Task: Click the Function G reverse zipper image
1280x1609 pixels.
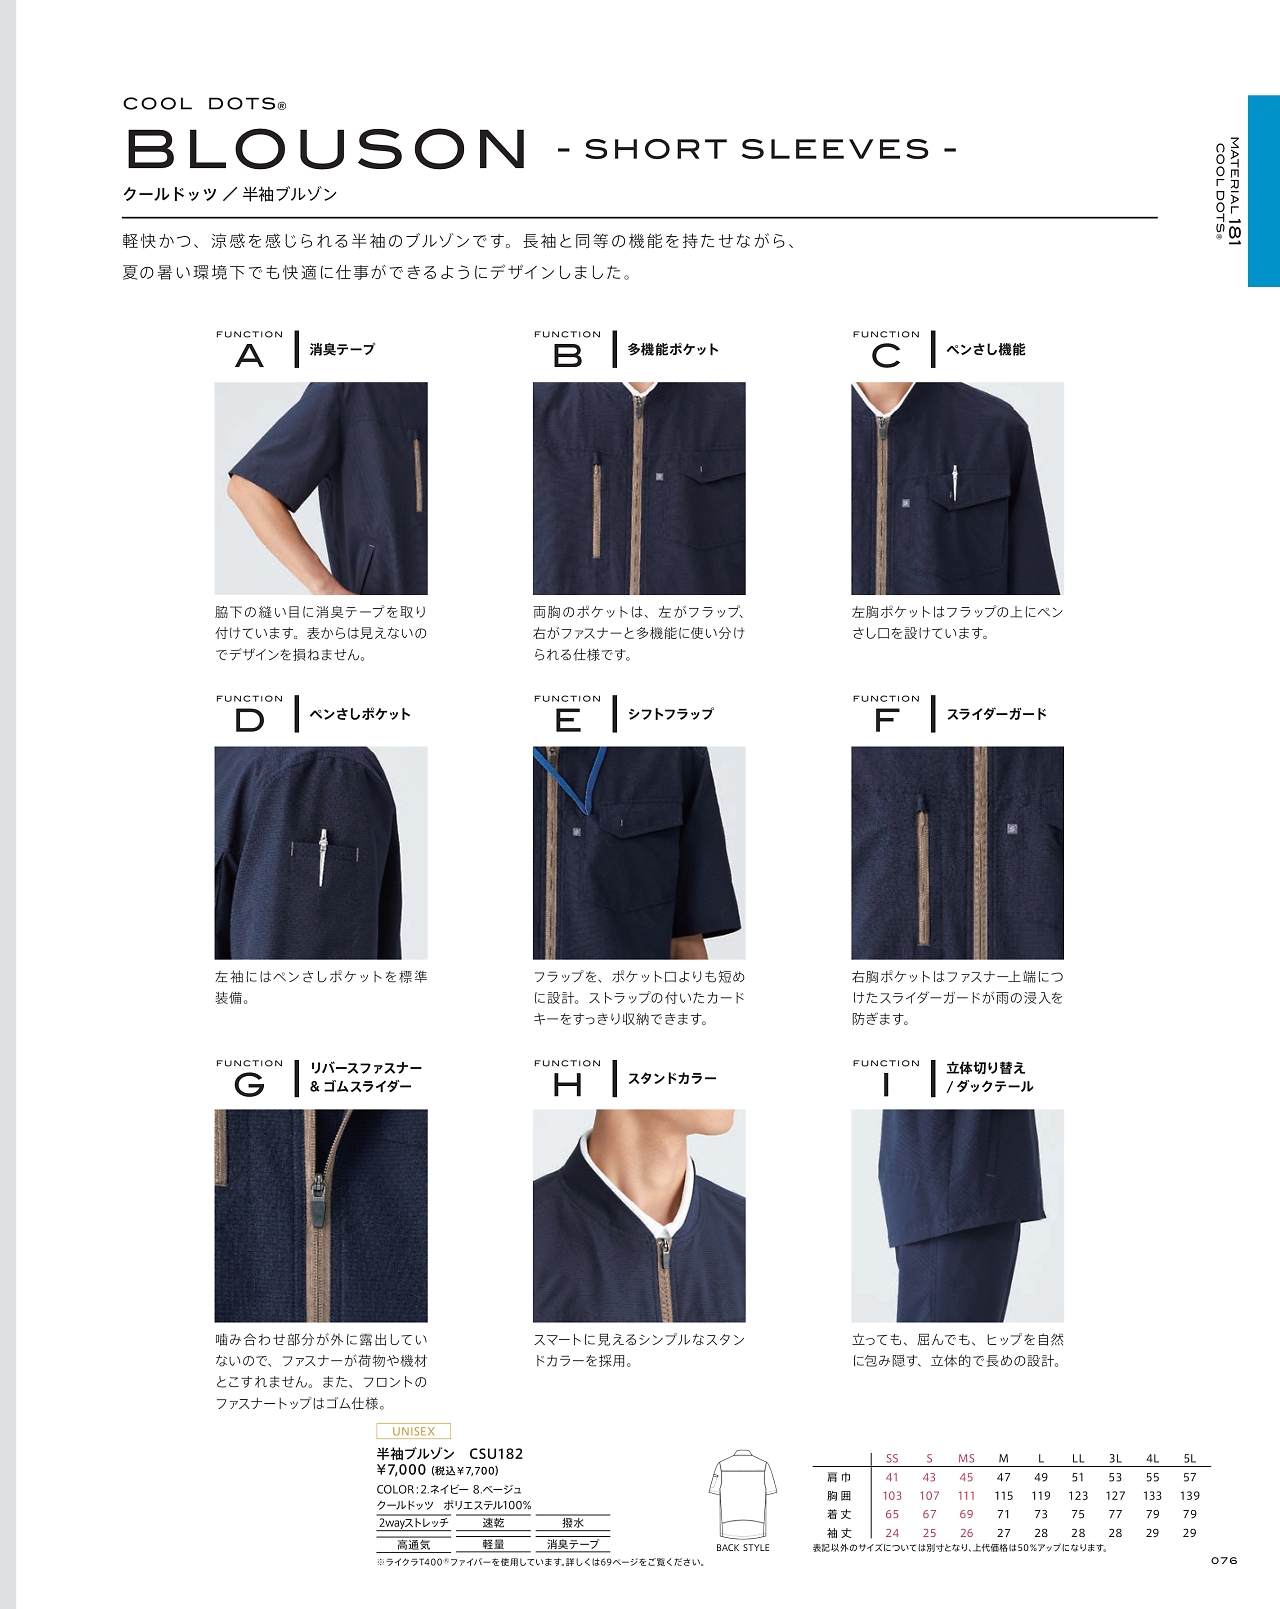Action: [321, 1216]
